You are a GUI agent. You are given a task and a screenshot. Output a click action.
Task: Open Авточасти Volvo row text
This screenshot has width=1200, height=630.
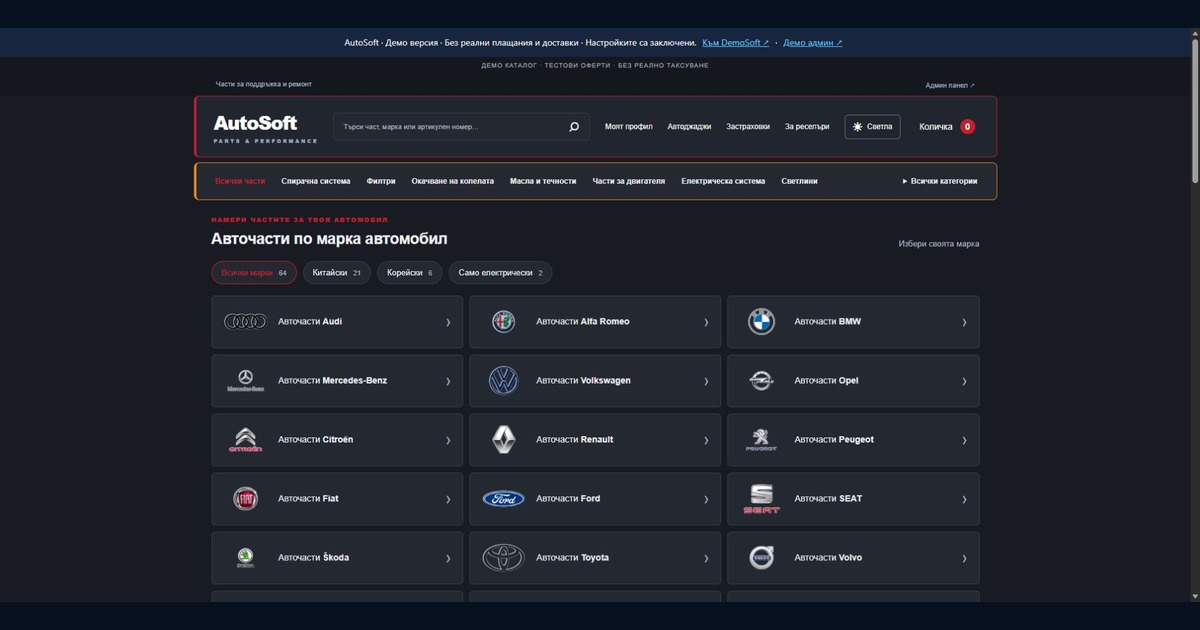coord(828,558)
